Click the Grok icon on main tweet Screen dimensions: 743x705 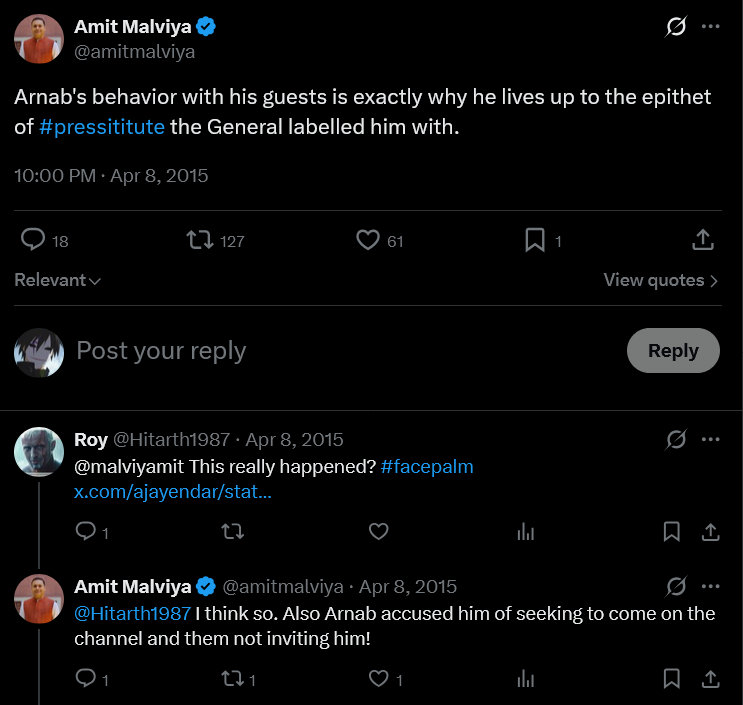point(676,27)
